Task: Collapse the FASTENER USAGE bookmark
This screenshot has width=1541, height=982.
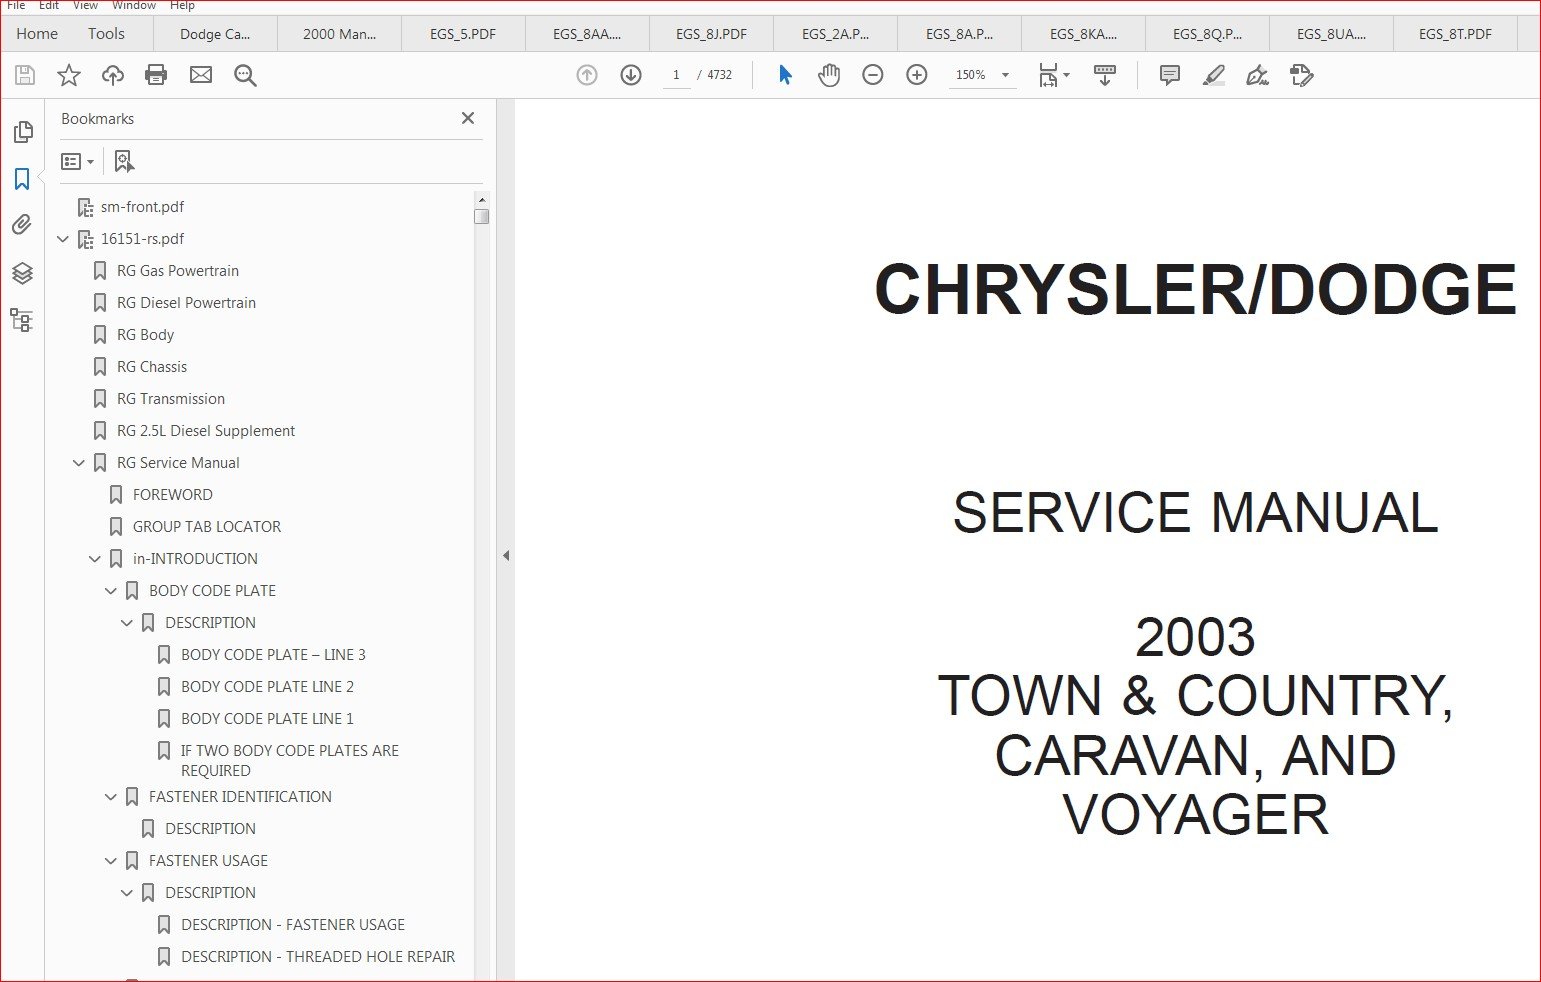Action: [111, 861]
